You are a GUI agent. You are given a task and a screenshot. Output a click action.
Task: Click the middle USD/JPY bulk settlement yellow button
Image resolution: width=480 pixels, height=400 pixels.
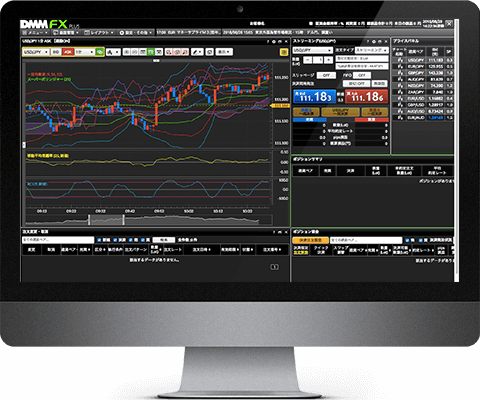[340, 112]
